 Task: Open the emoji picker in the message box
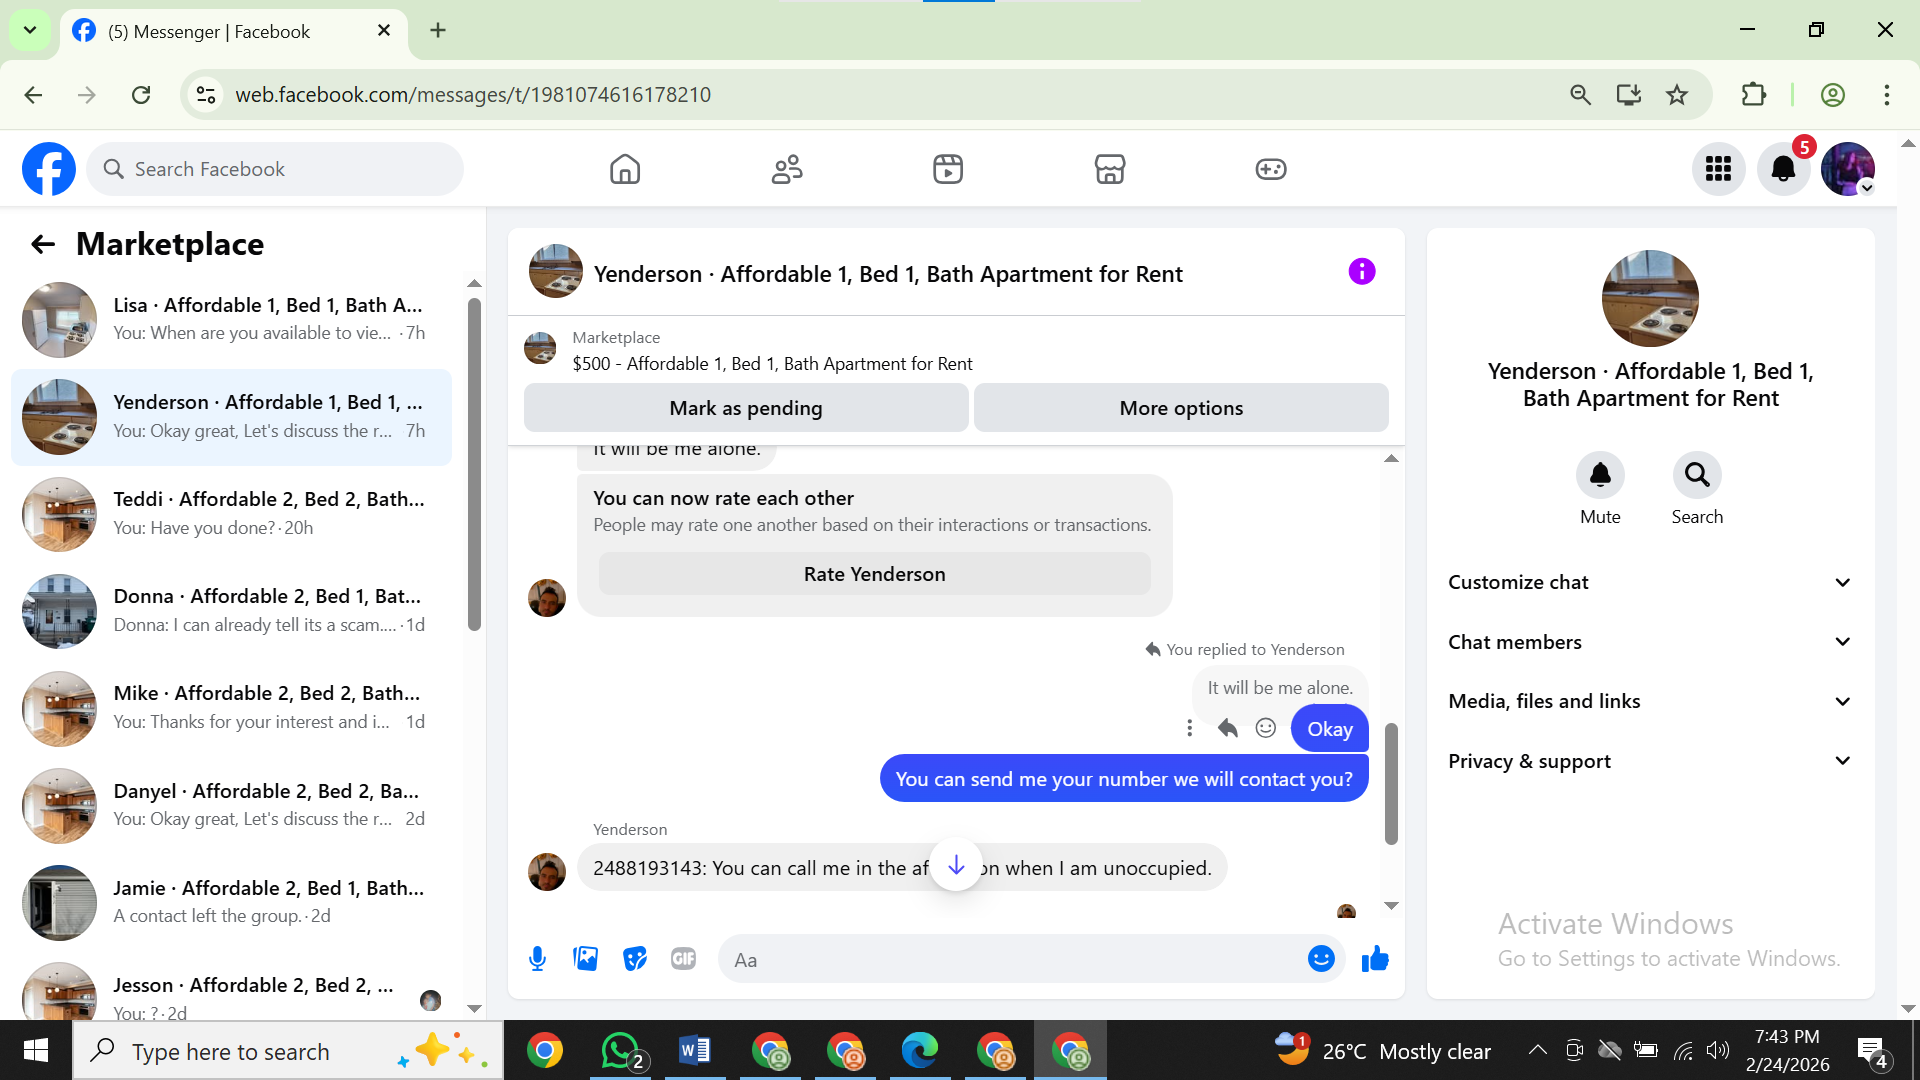(1321, 959)
